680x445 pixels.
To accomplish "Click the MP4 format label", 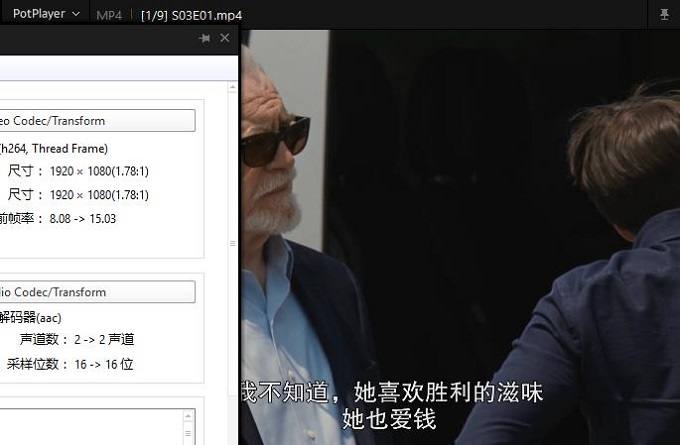I will point(108,15).
